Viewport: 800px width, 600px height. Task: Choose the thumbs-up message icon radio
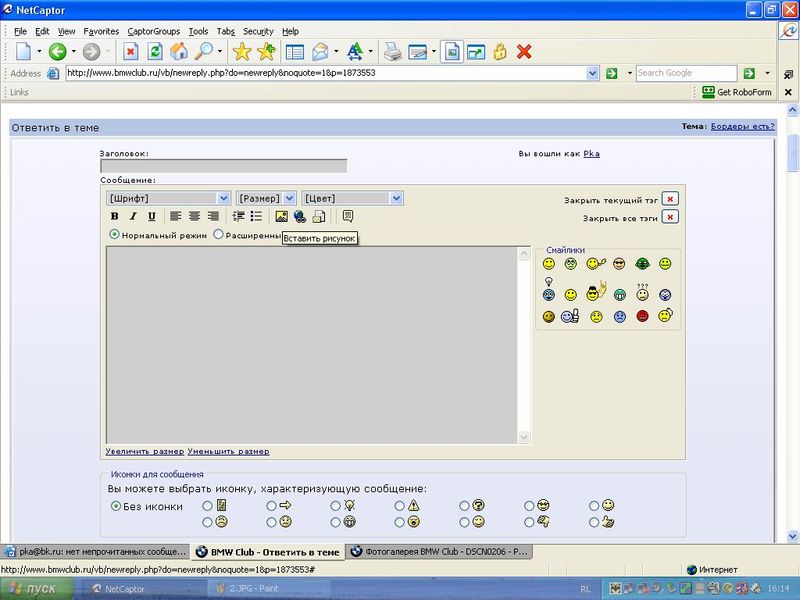tap(593, 522)
